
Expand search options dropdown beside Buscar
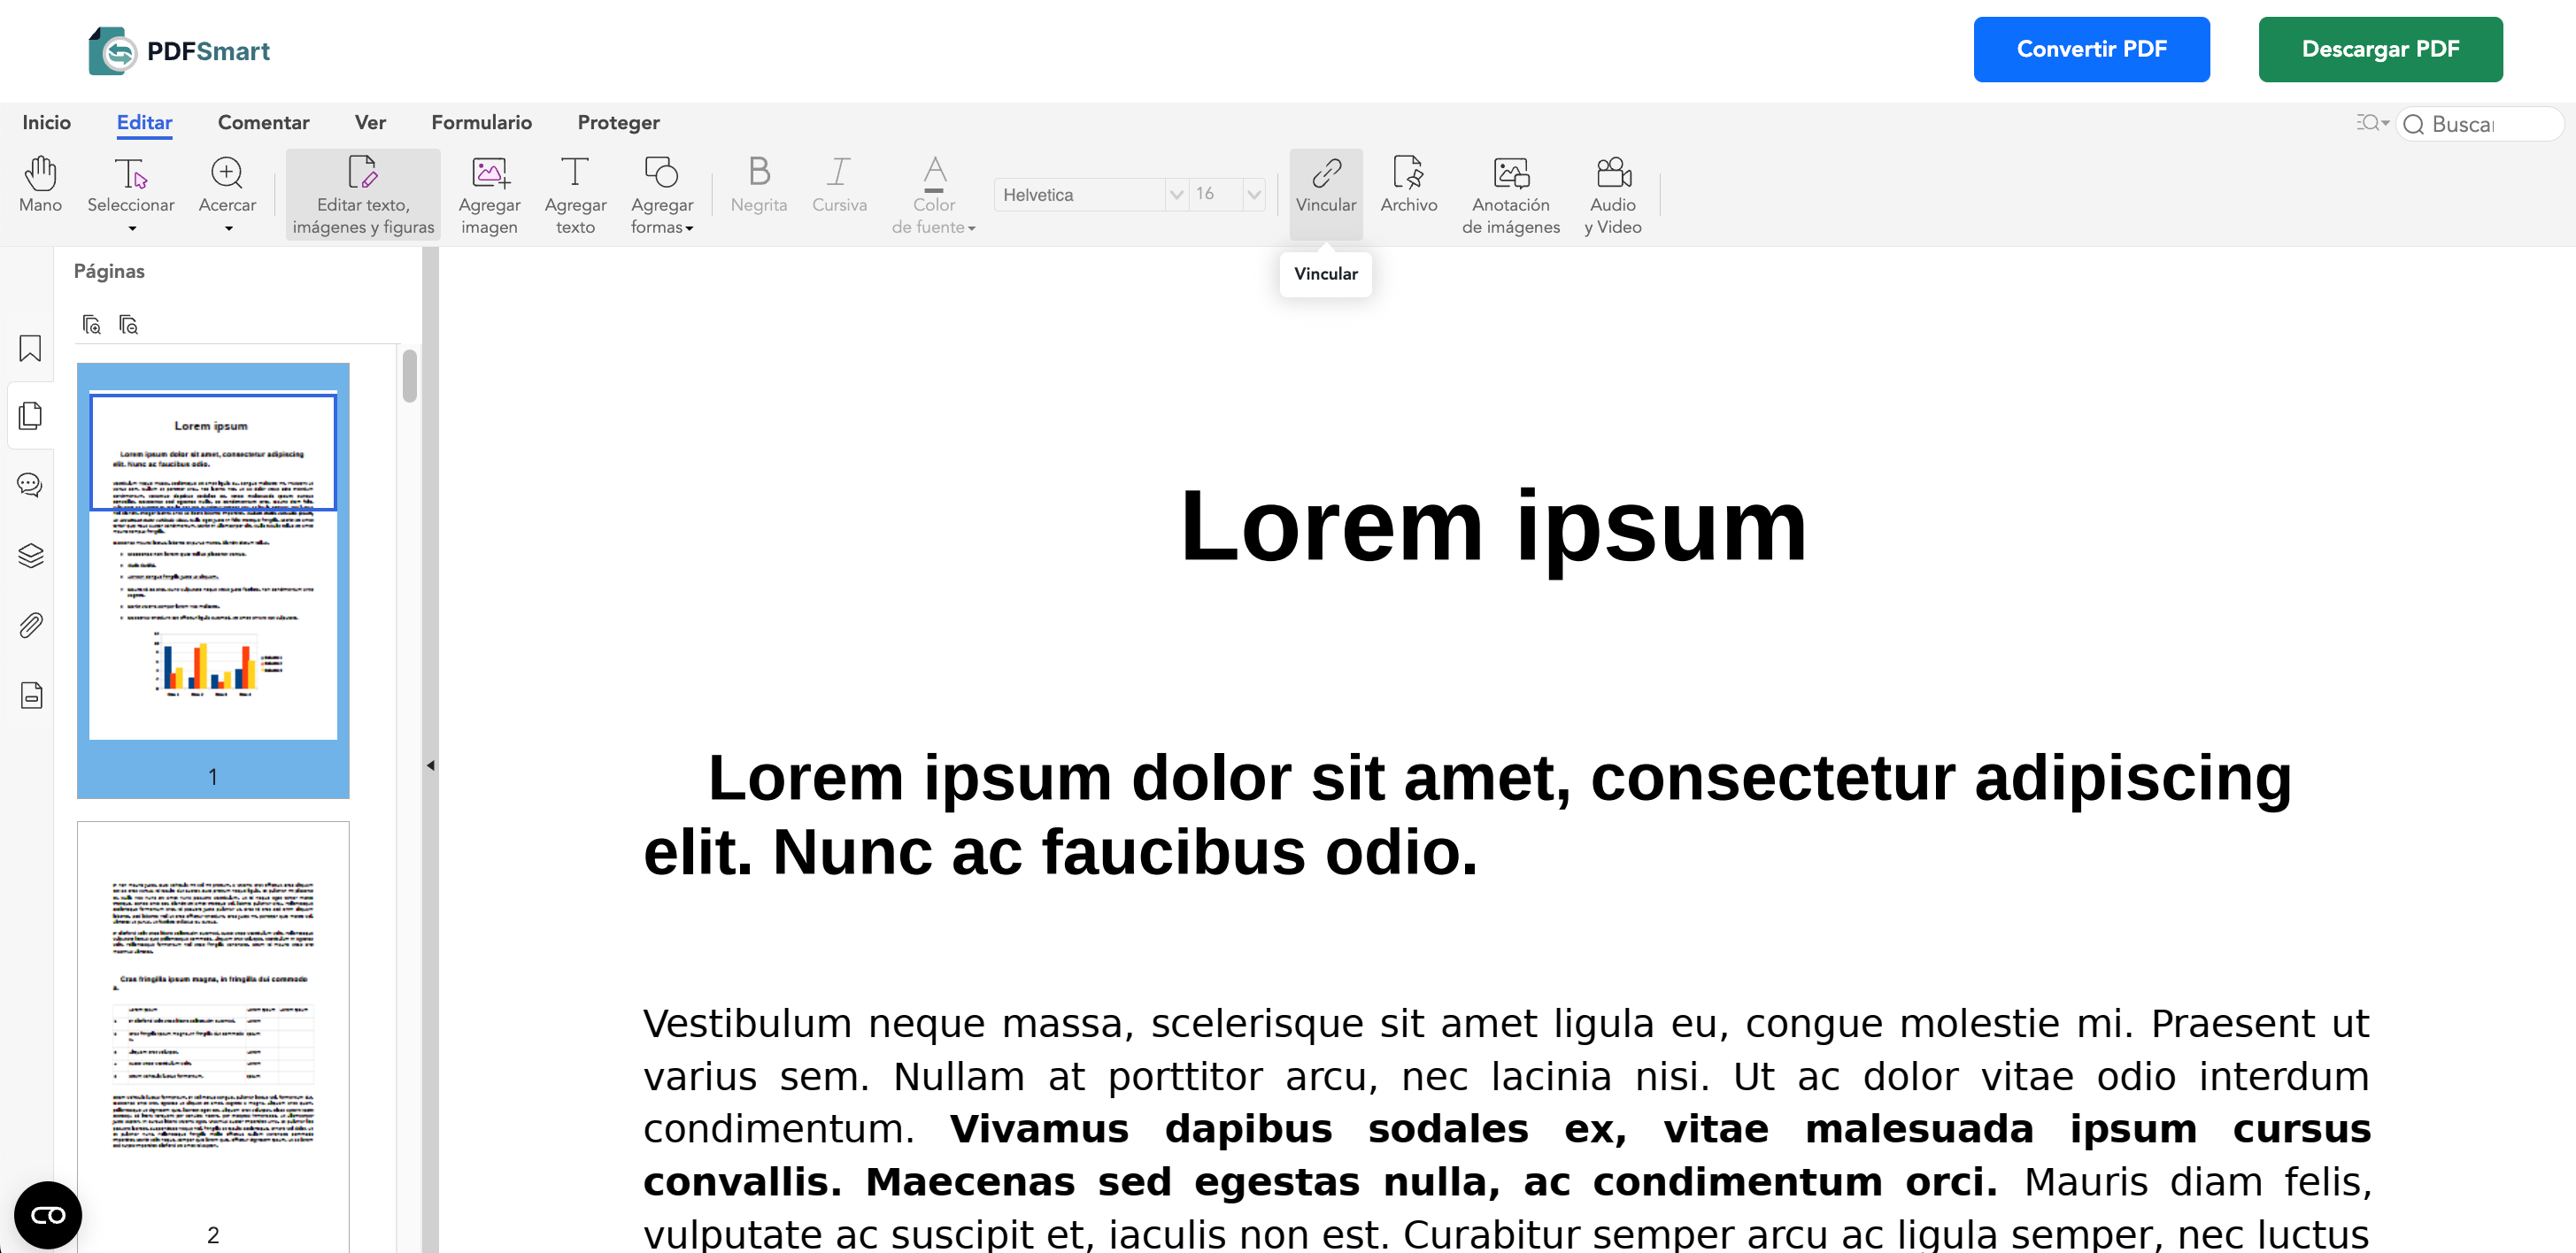coord(2372,123)
